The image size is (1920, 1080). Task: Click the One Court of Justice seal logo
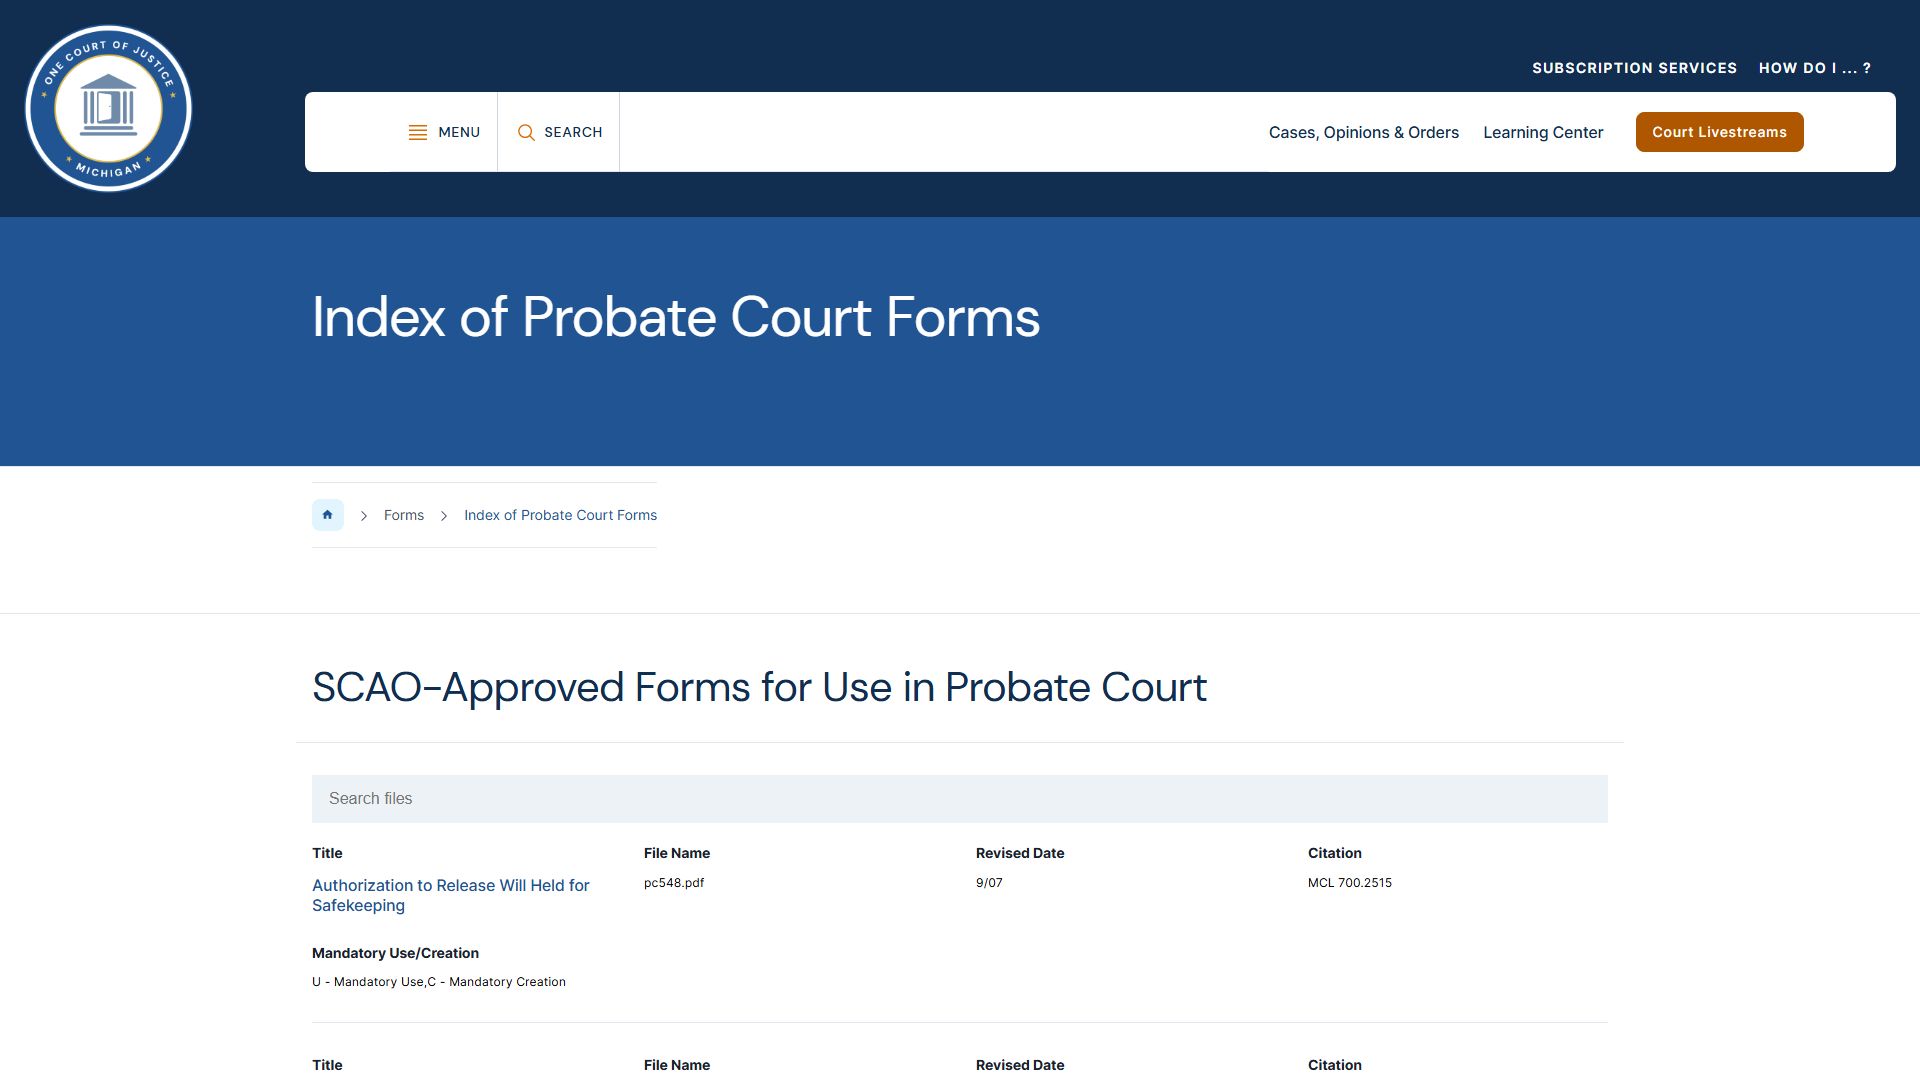pos(108,108)
